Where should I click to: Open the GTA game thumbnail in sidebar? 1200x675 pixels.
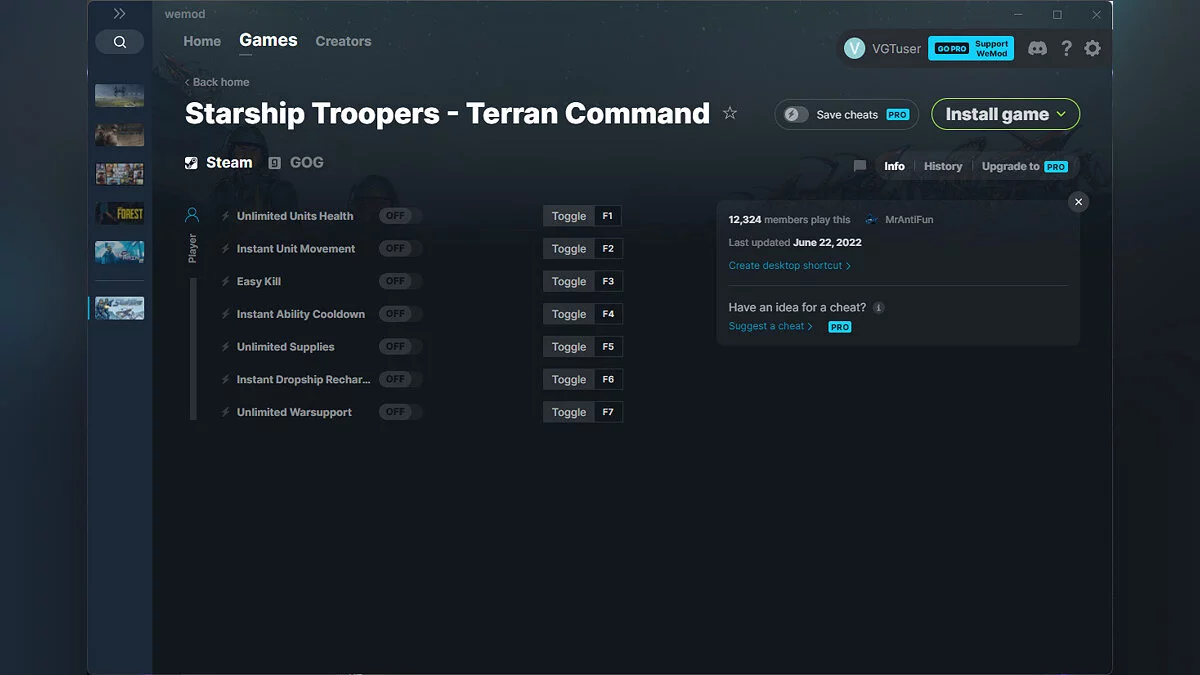click(x=120, y=174)
